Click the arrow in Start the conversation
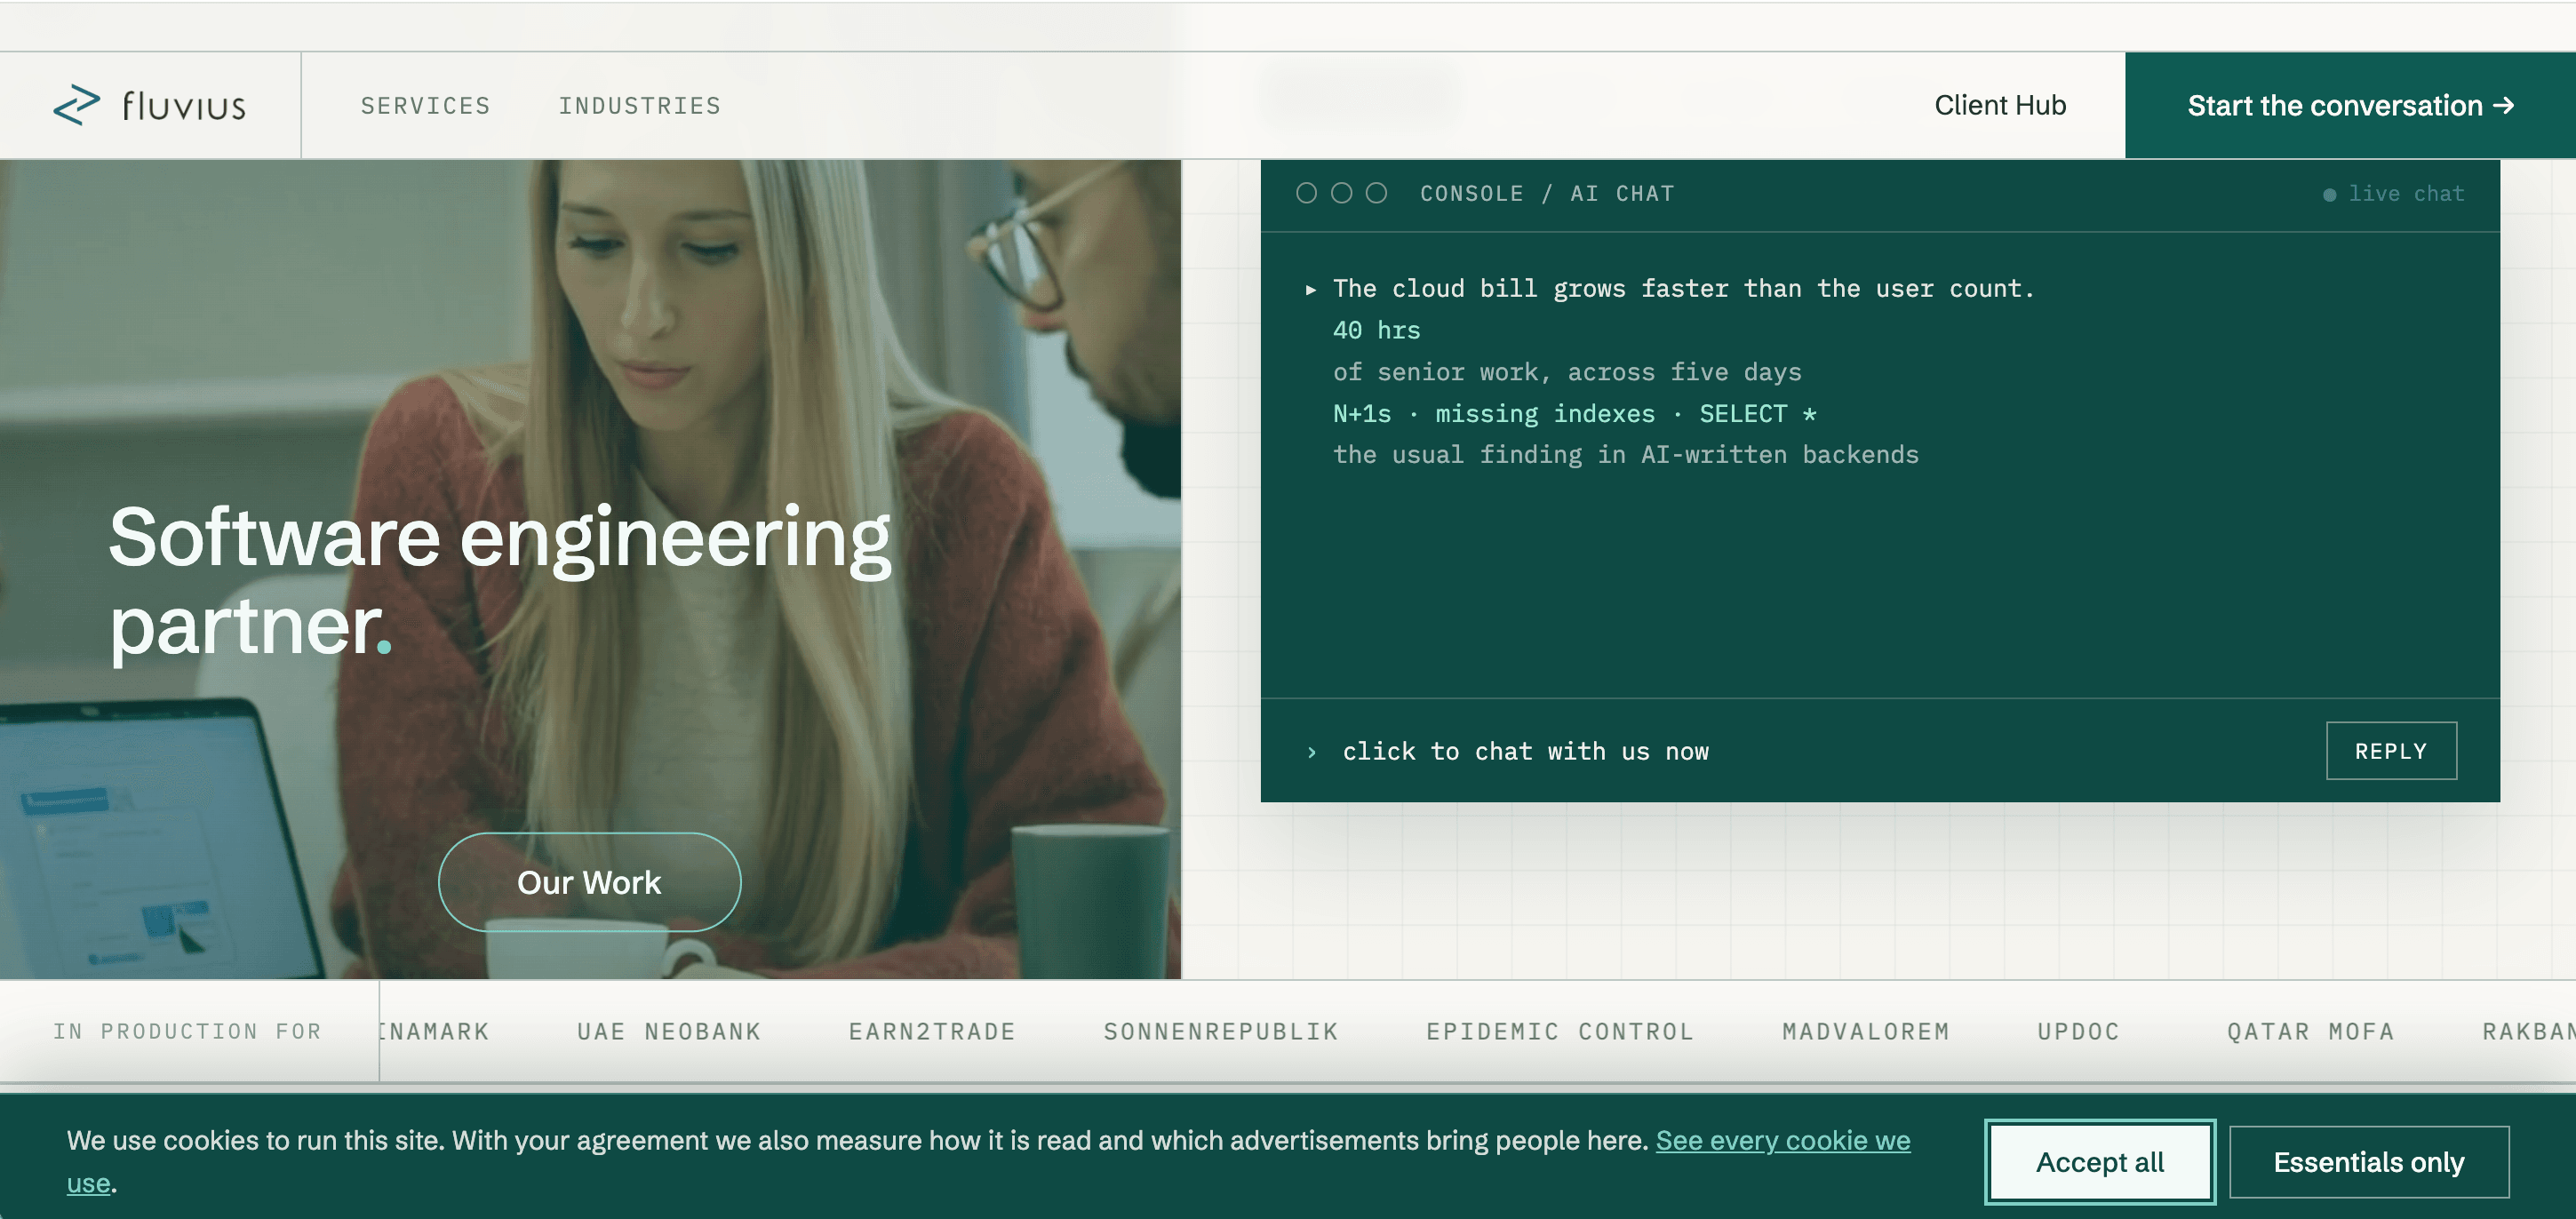 click(2504, 105)
